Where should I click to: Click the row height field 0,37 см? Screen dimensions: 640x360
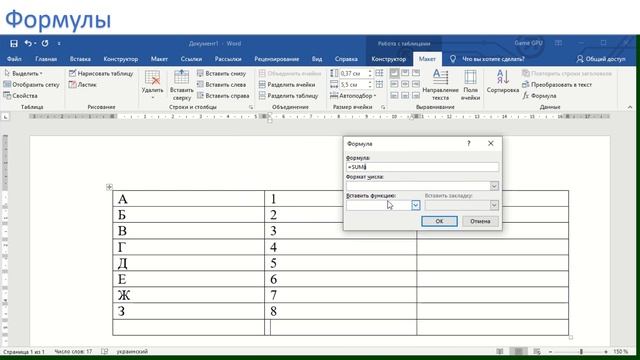[x=353, y=73]
